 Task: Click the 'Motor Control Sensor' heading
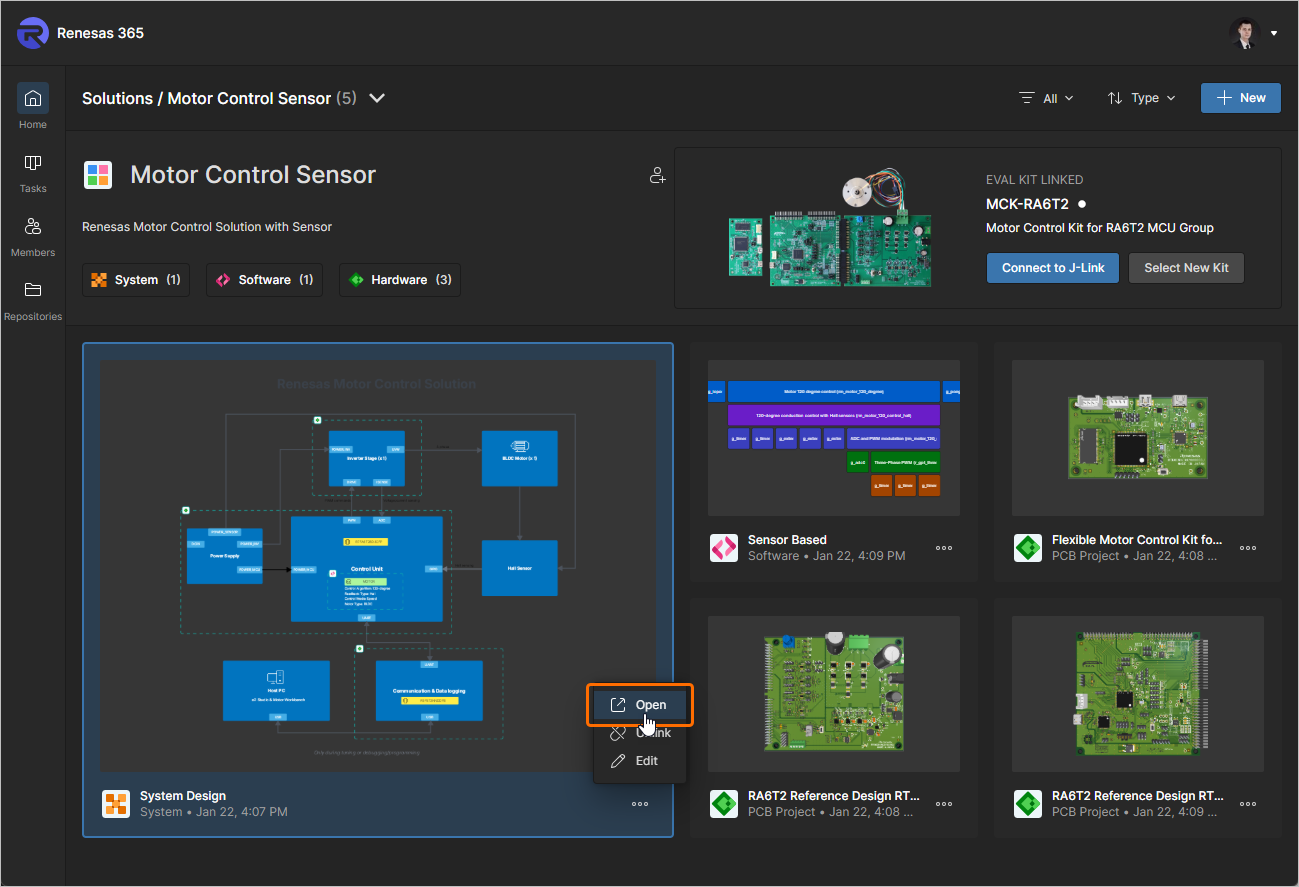254,175
